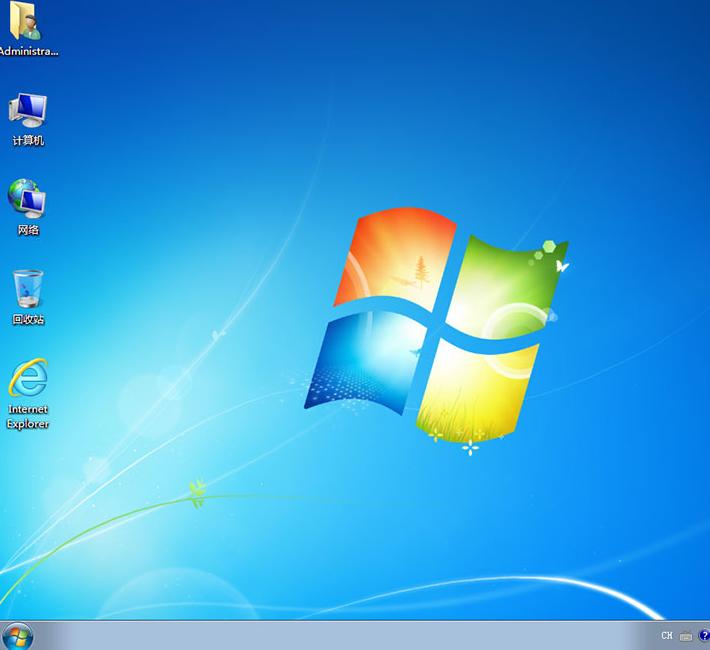Click the 计算机 text label
The height and width of the screenshot is (650, 710).
pos(28,141)
